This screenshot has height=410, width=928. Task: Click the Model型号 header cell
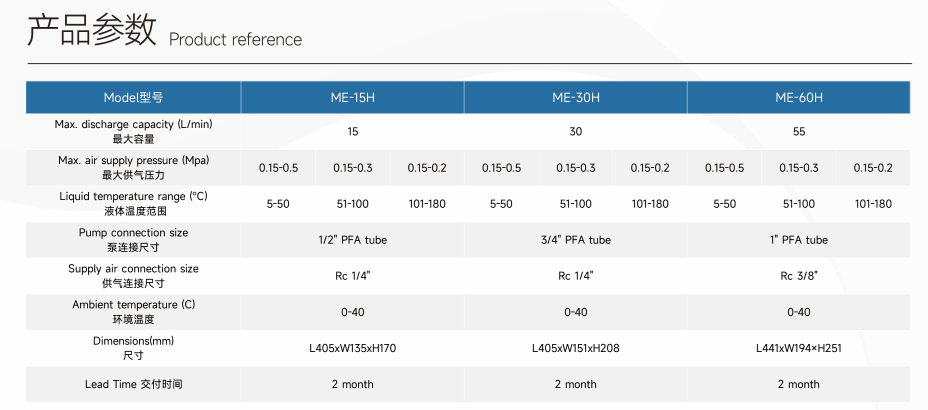point(133,98)
